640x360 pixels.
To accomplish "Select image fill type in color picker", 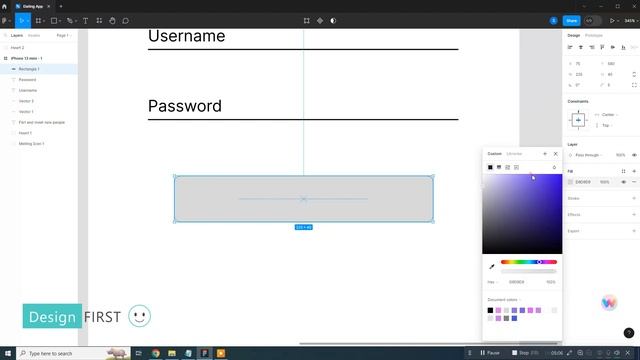I will click(x=507, y=167).
